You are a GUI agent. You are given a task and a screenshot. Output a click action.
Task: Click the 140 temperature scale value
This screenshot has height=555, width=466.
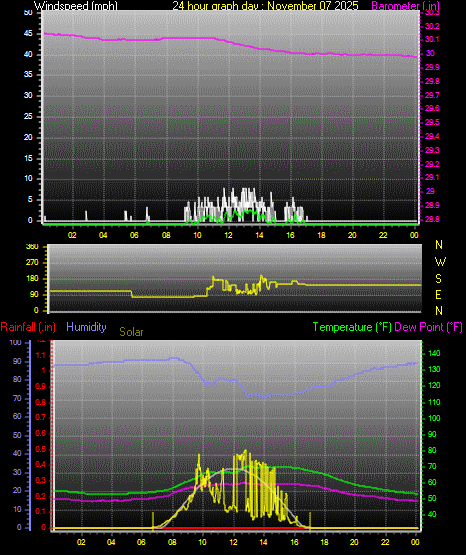[x=434, y=353]
